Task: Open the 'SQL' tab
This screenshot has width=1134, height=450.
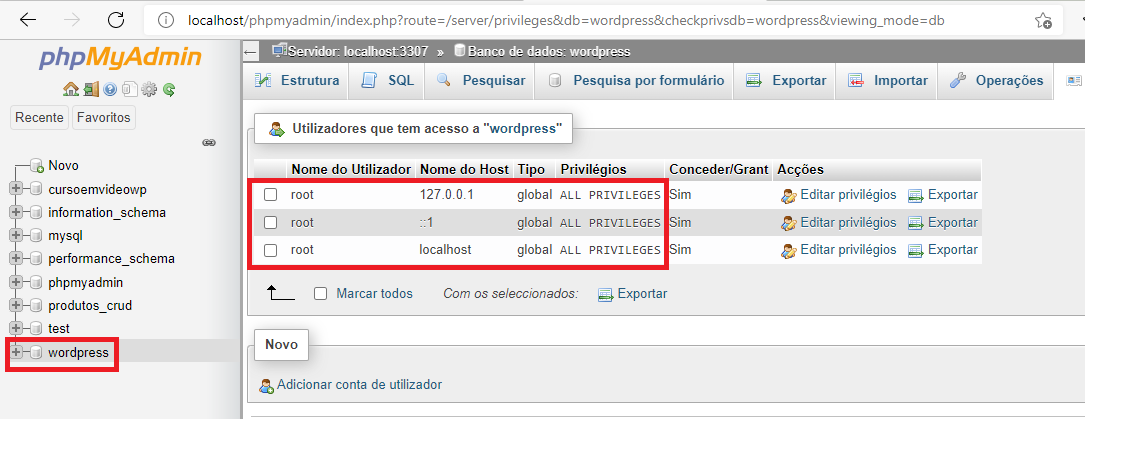Action: click(x=387, y=81)
